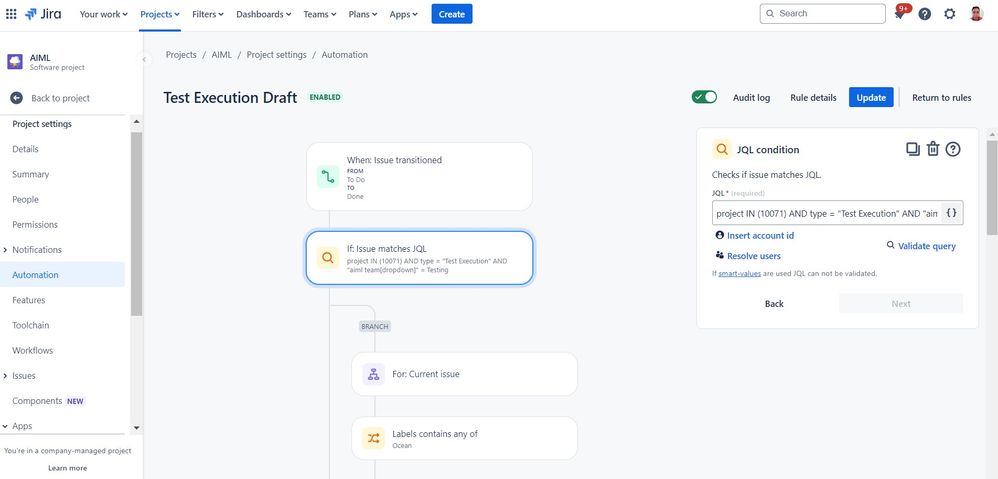
Task: Collapse the Apps sidebar section
Action: click(x=5, y=426)
